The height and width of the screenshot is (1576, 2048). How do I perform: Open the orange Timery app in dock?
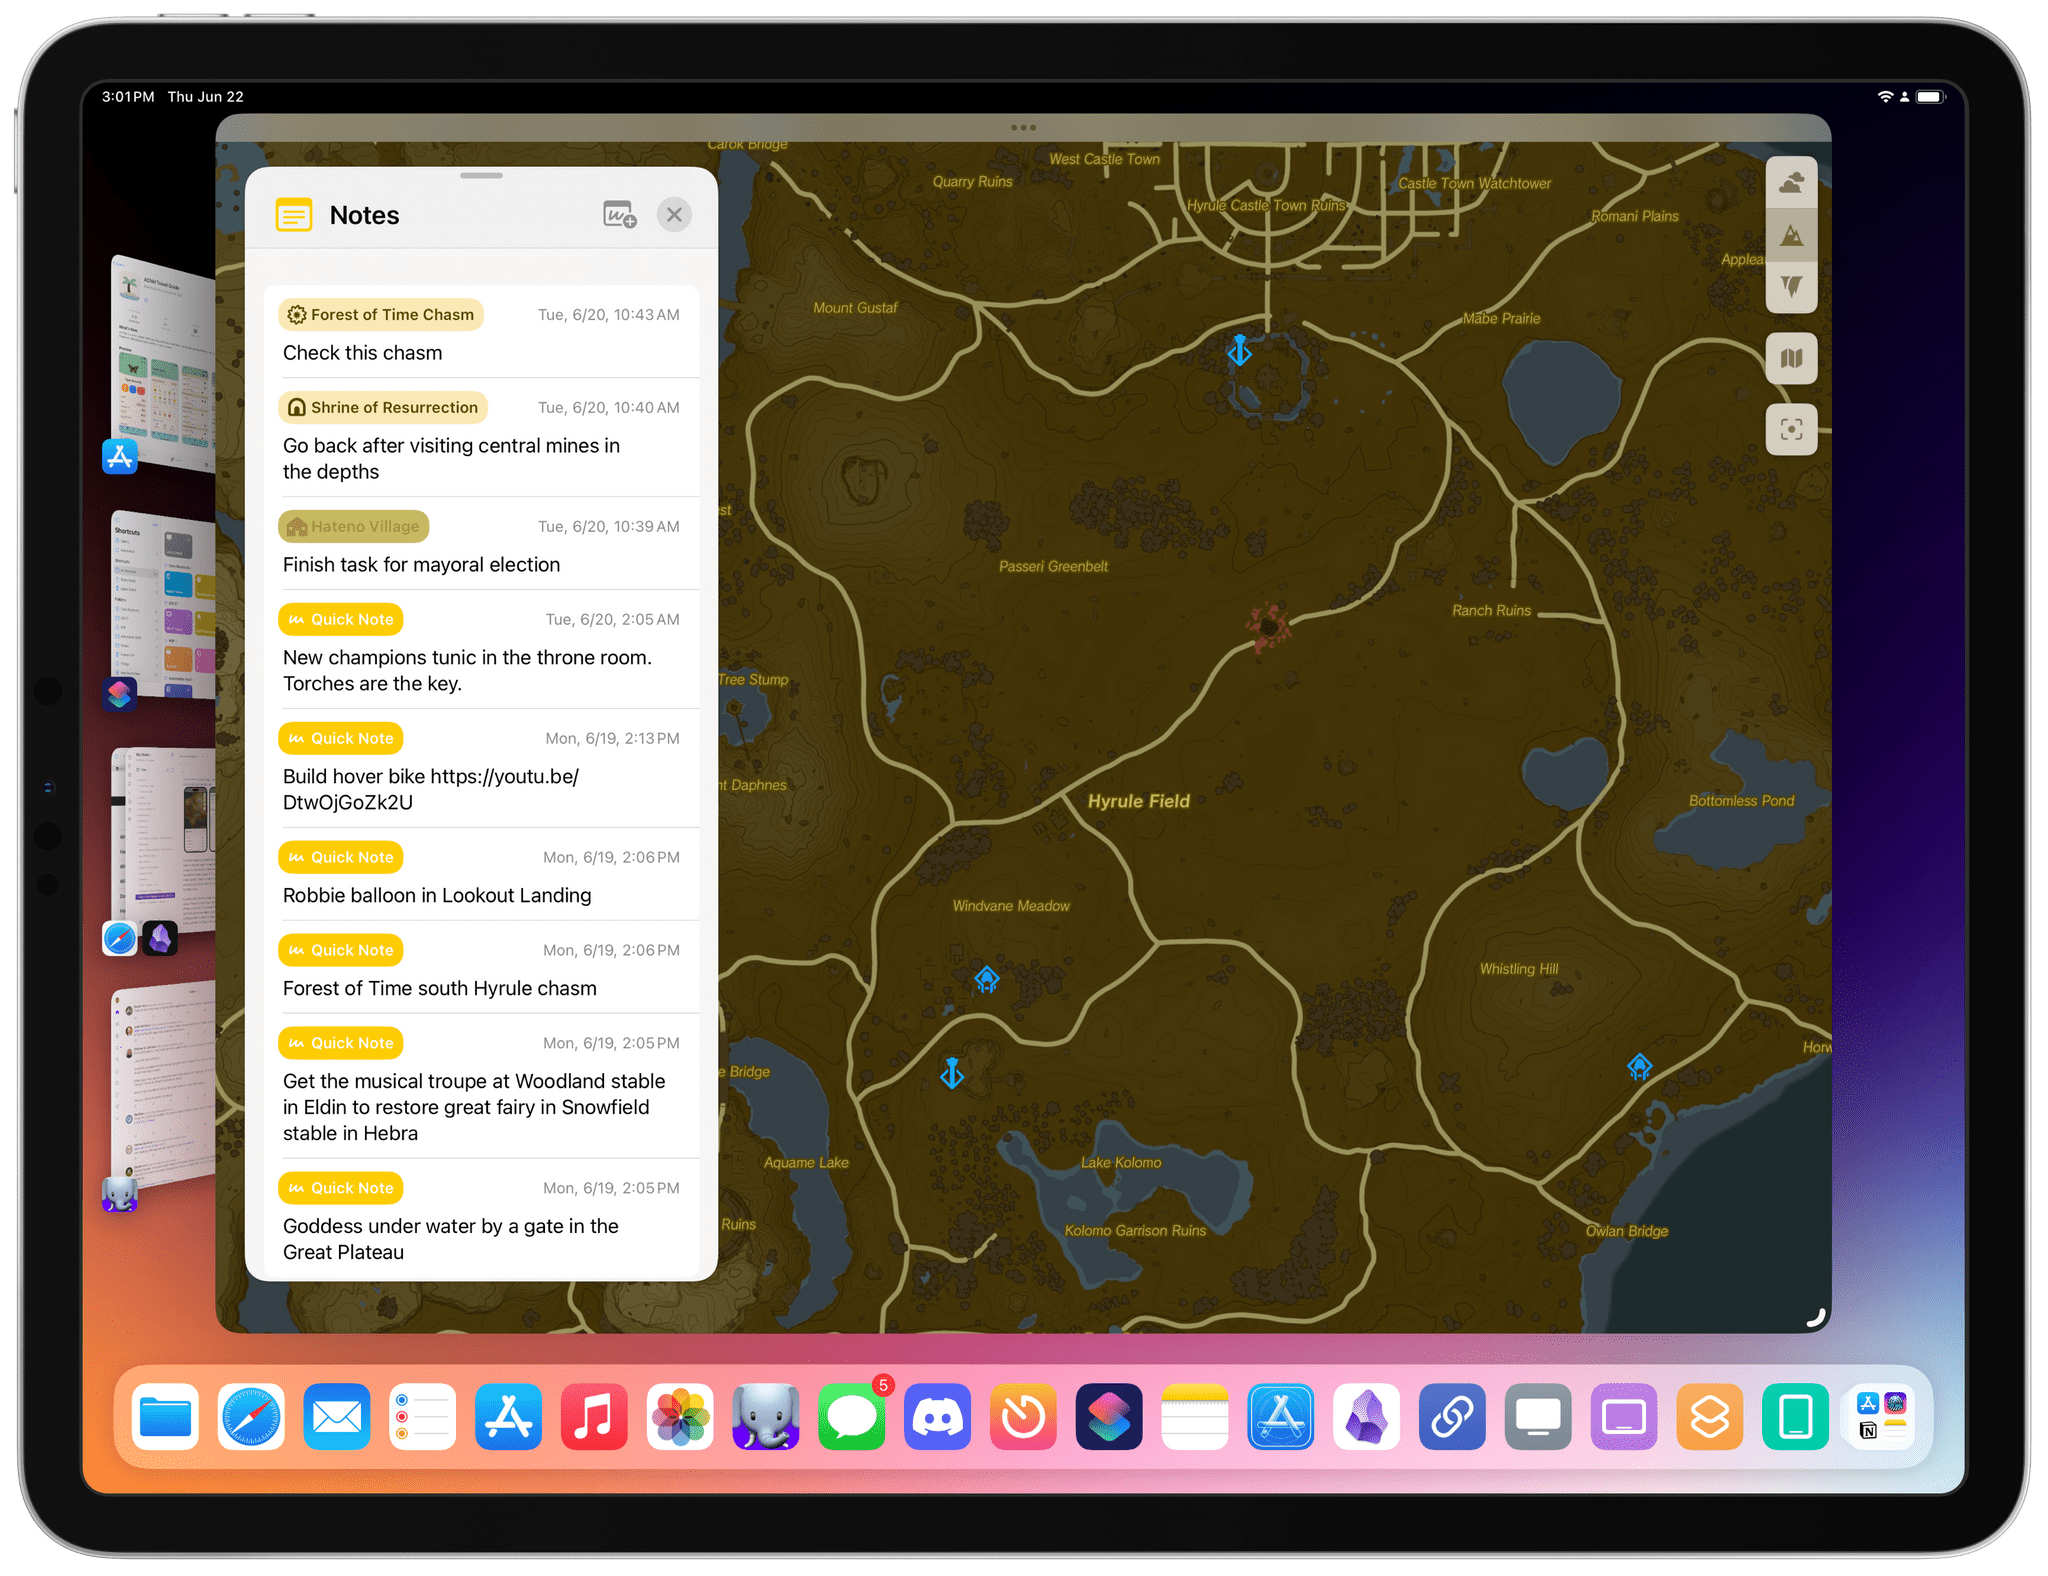tap(1023, 1417)
